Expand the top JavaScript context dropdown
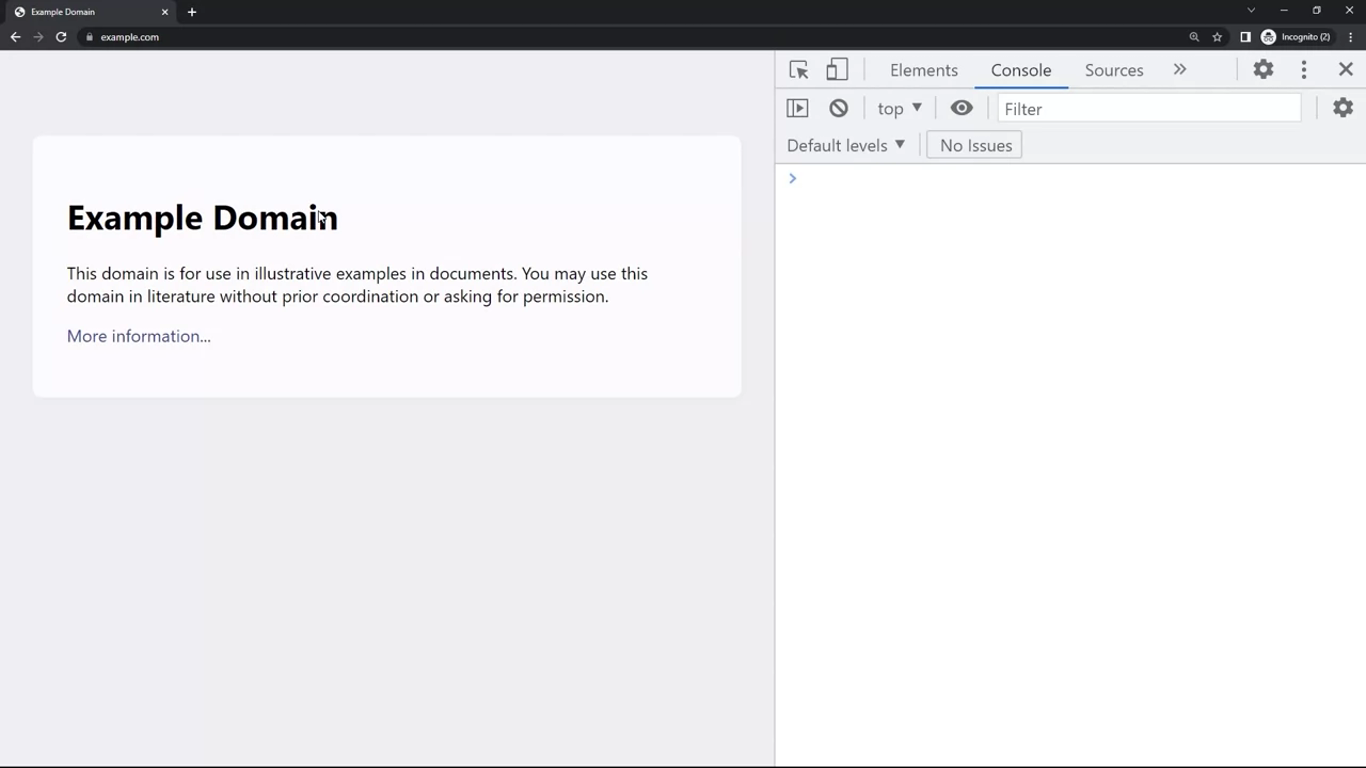Viewport: 1366px width, 768px height. point(899,108)
